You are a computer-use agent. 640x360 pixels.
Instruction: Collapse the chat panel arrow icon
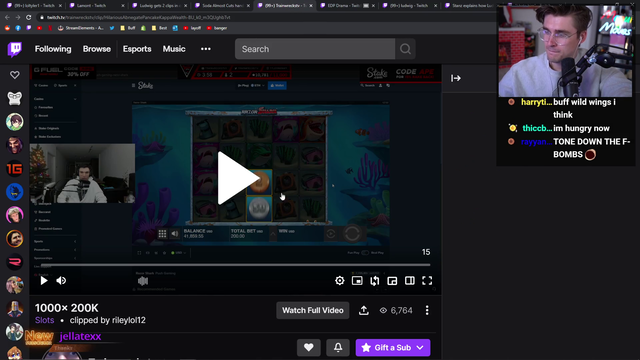tap(456, 78)
